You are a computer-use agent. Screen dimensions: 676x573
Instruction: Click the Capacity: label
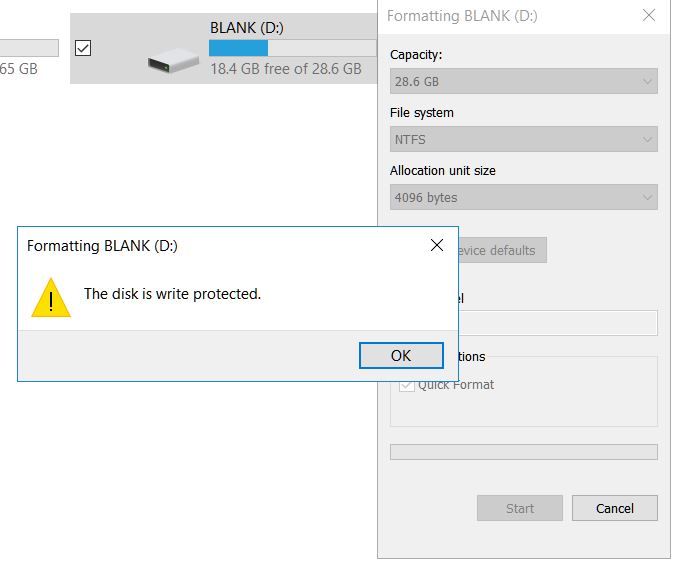pyautogui.click(x=416, y=55)
